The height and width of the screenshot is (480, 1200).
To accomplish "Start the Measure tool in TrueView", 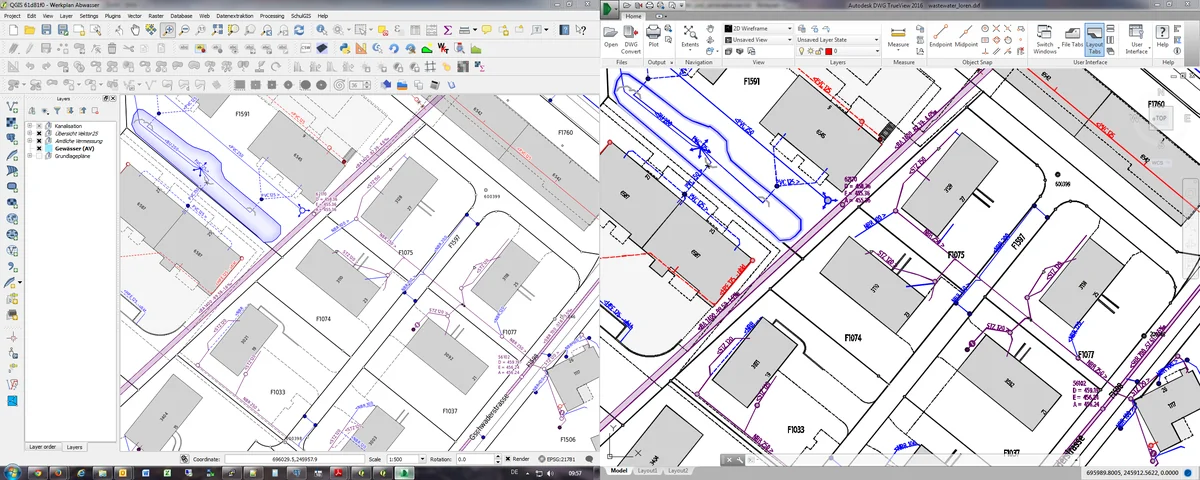I will [898, 34].
